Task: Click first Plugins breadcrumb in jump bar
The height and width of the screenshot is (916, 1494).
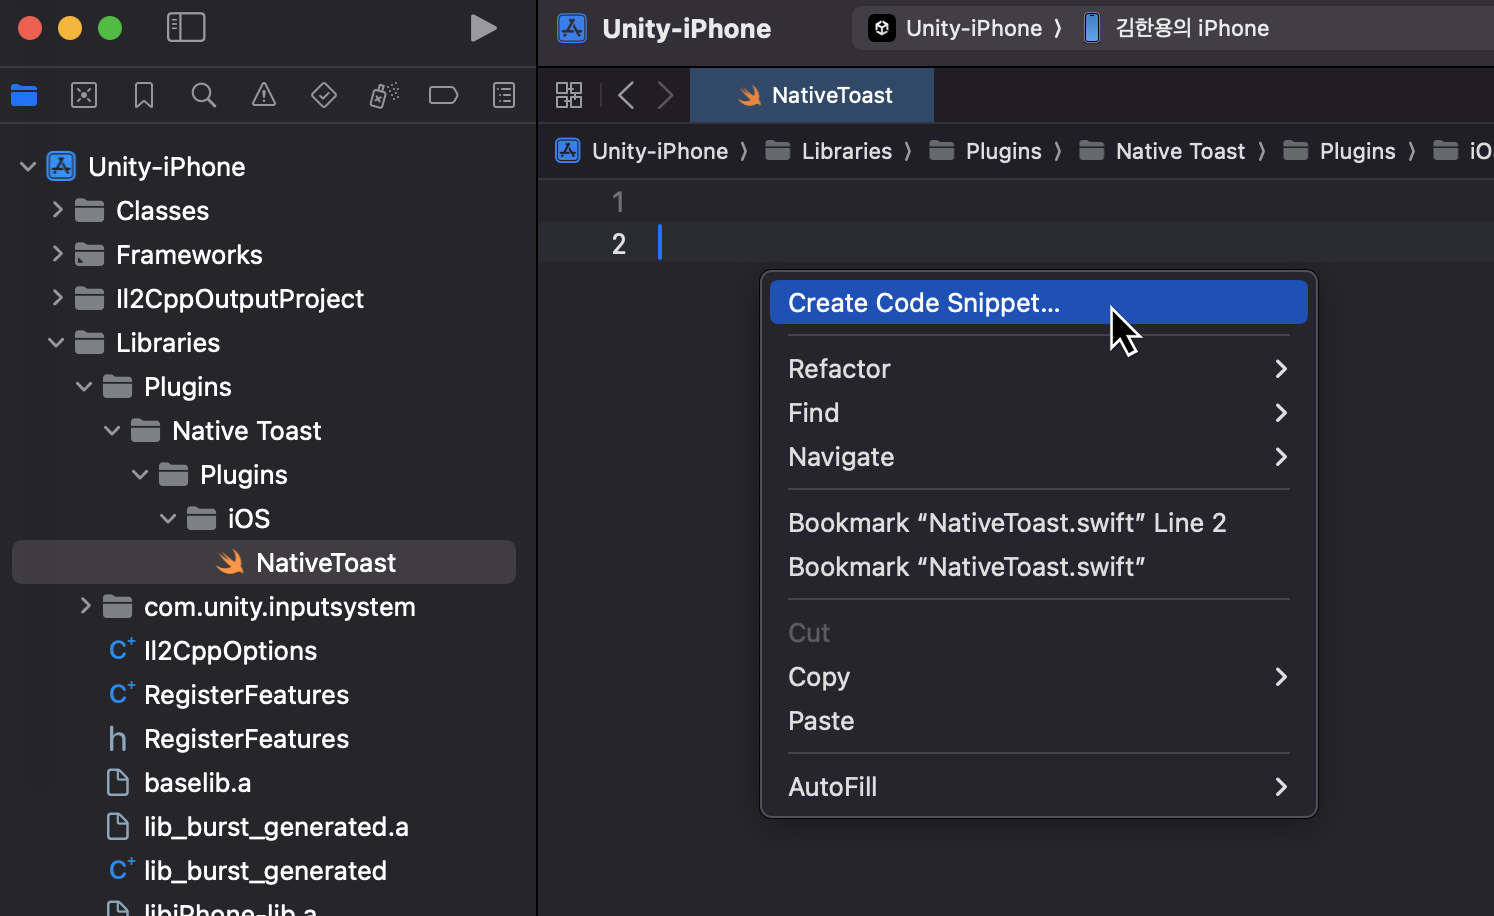Action: click(1003, 151)
